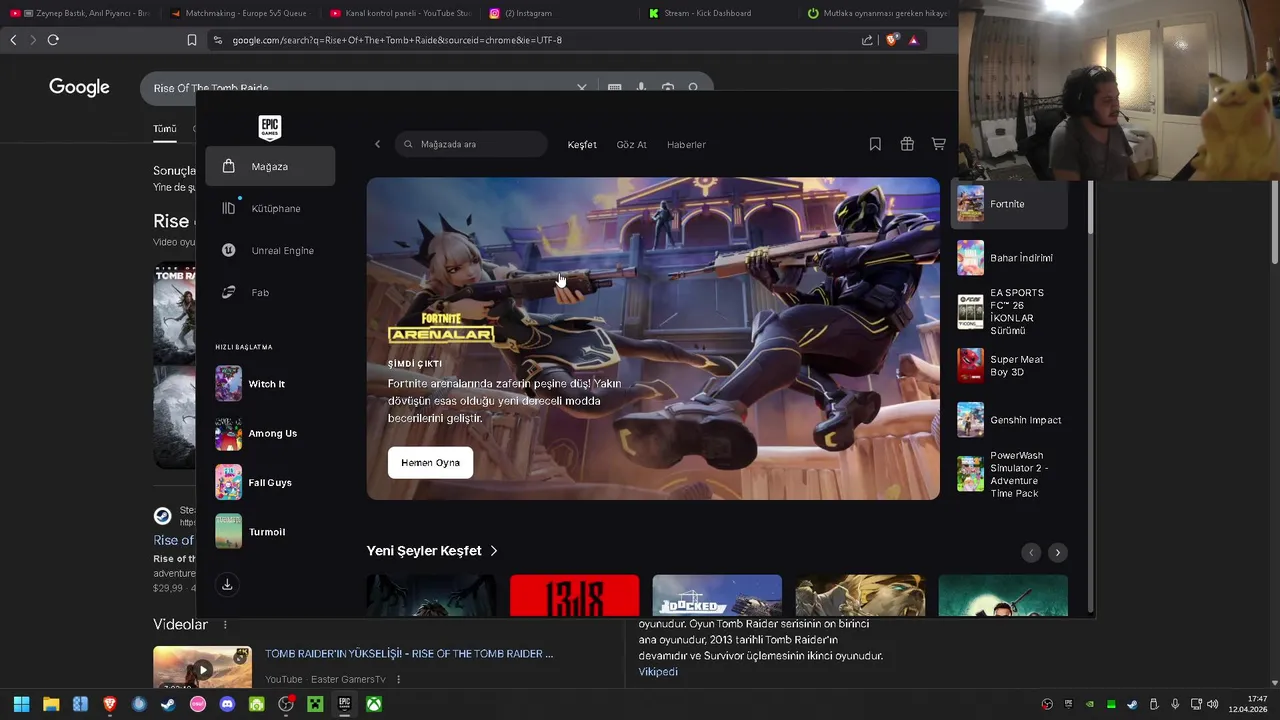Switch to Göz At tab
1280x720 pixels.
(x=631, y=145)
